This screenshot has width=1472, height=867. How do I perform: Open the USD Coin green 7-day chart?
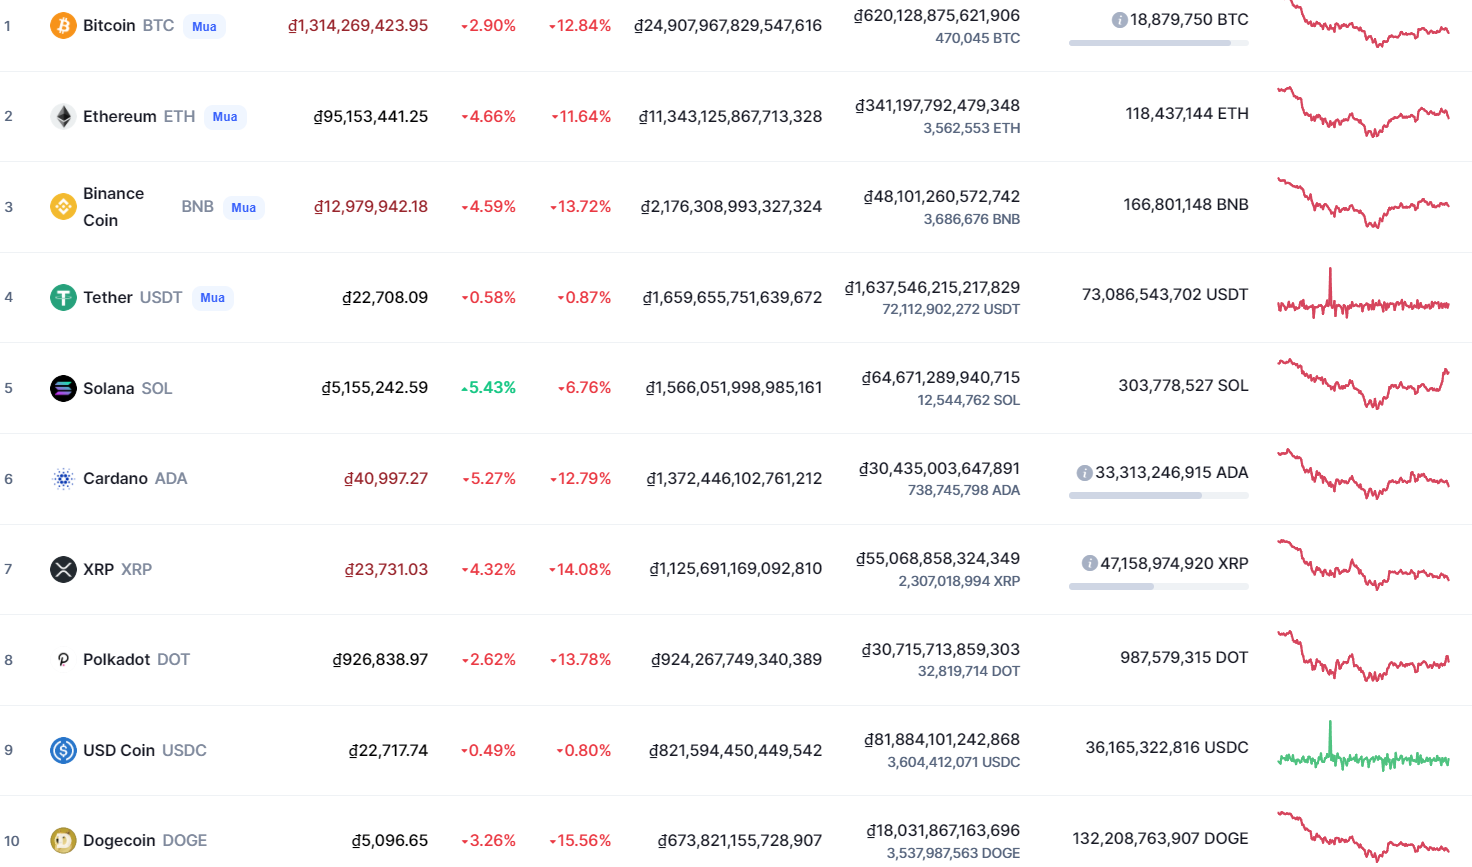pos(1363,751)
